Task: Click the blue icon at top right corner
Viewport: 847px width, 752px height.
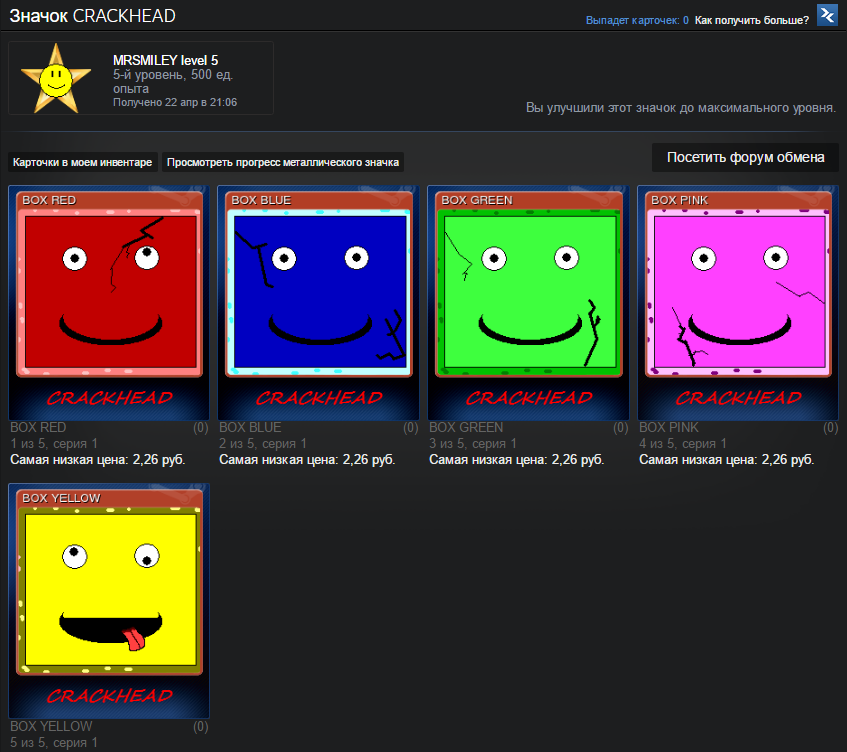Action: coord(827,15)
